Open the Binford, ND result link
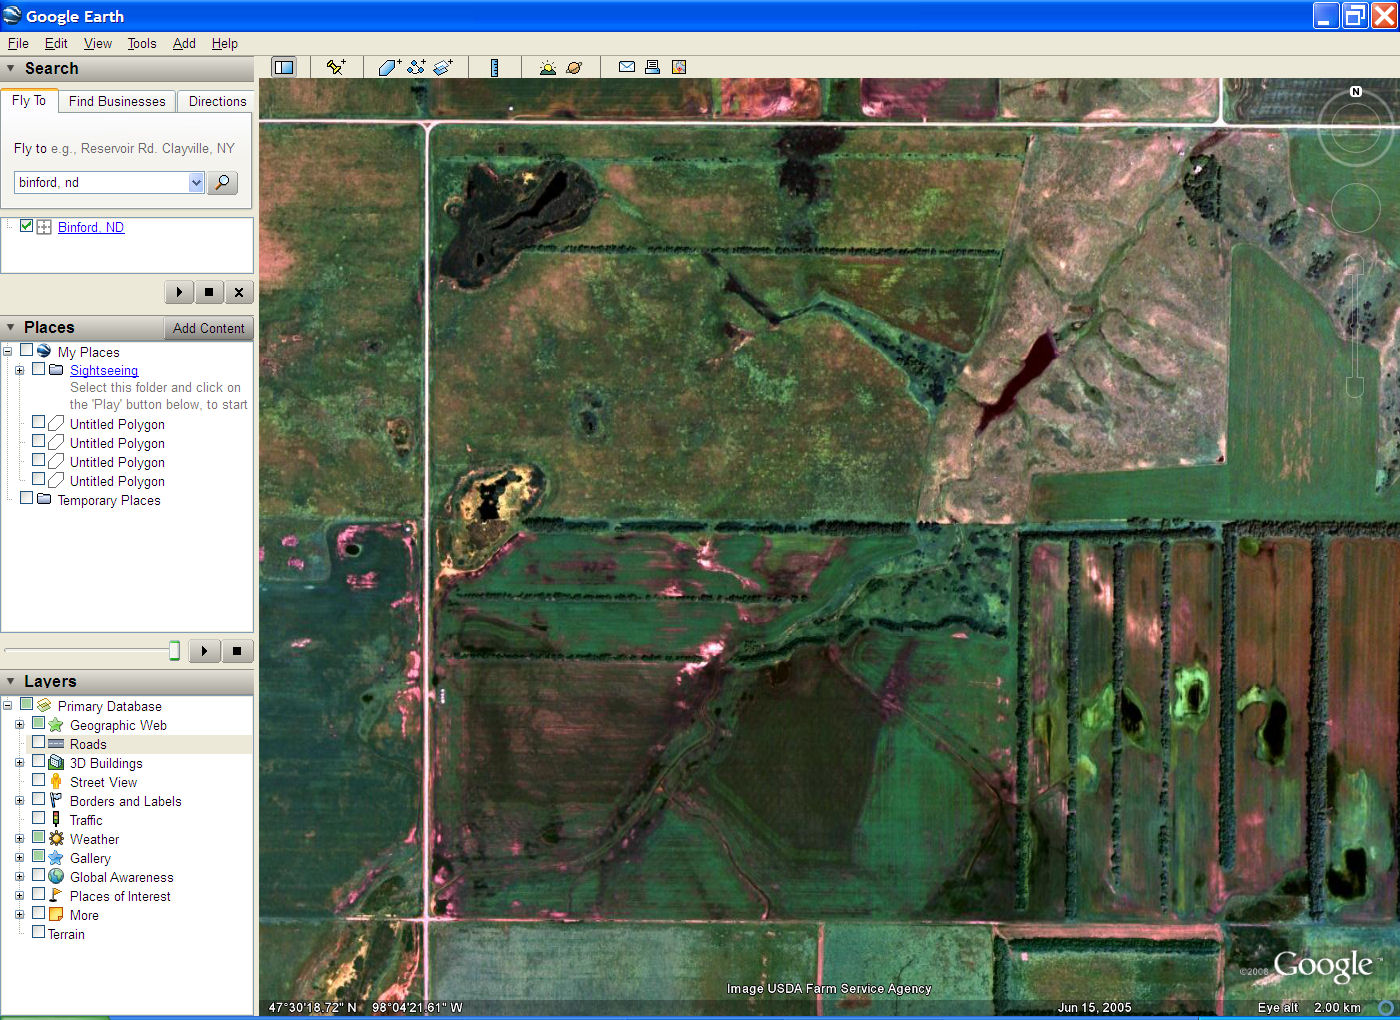Image resolution: width=1400 pixels, height=1020 pixels. [91, 227]
